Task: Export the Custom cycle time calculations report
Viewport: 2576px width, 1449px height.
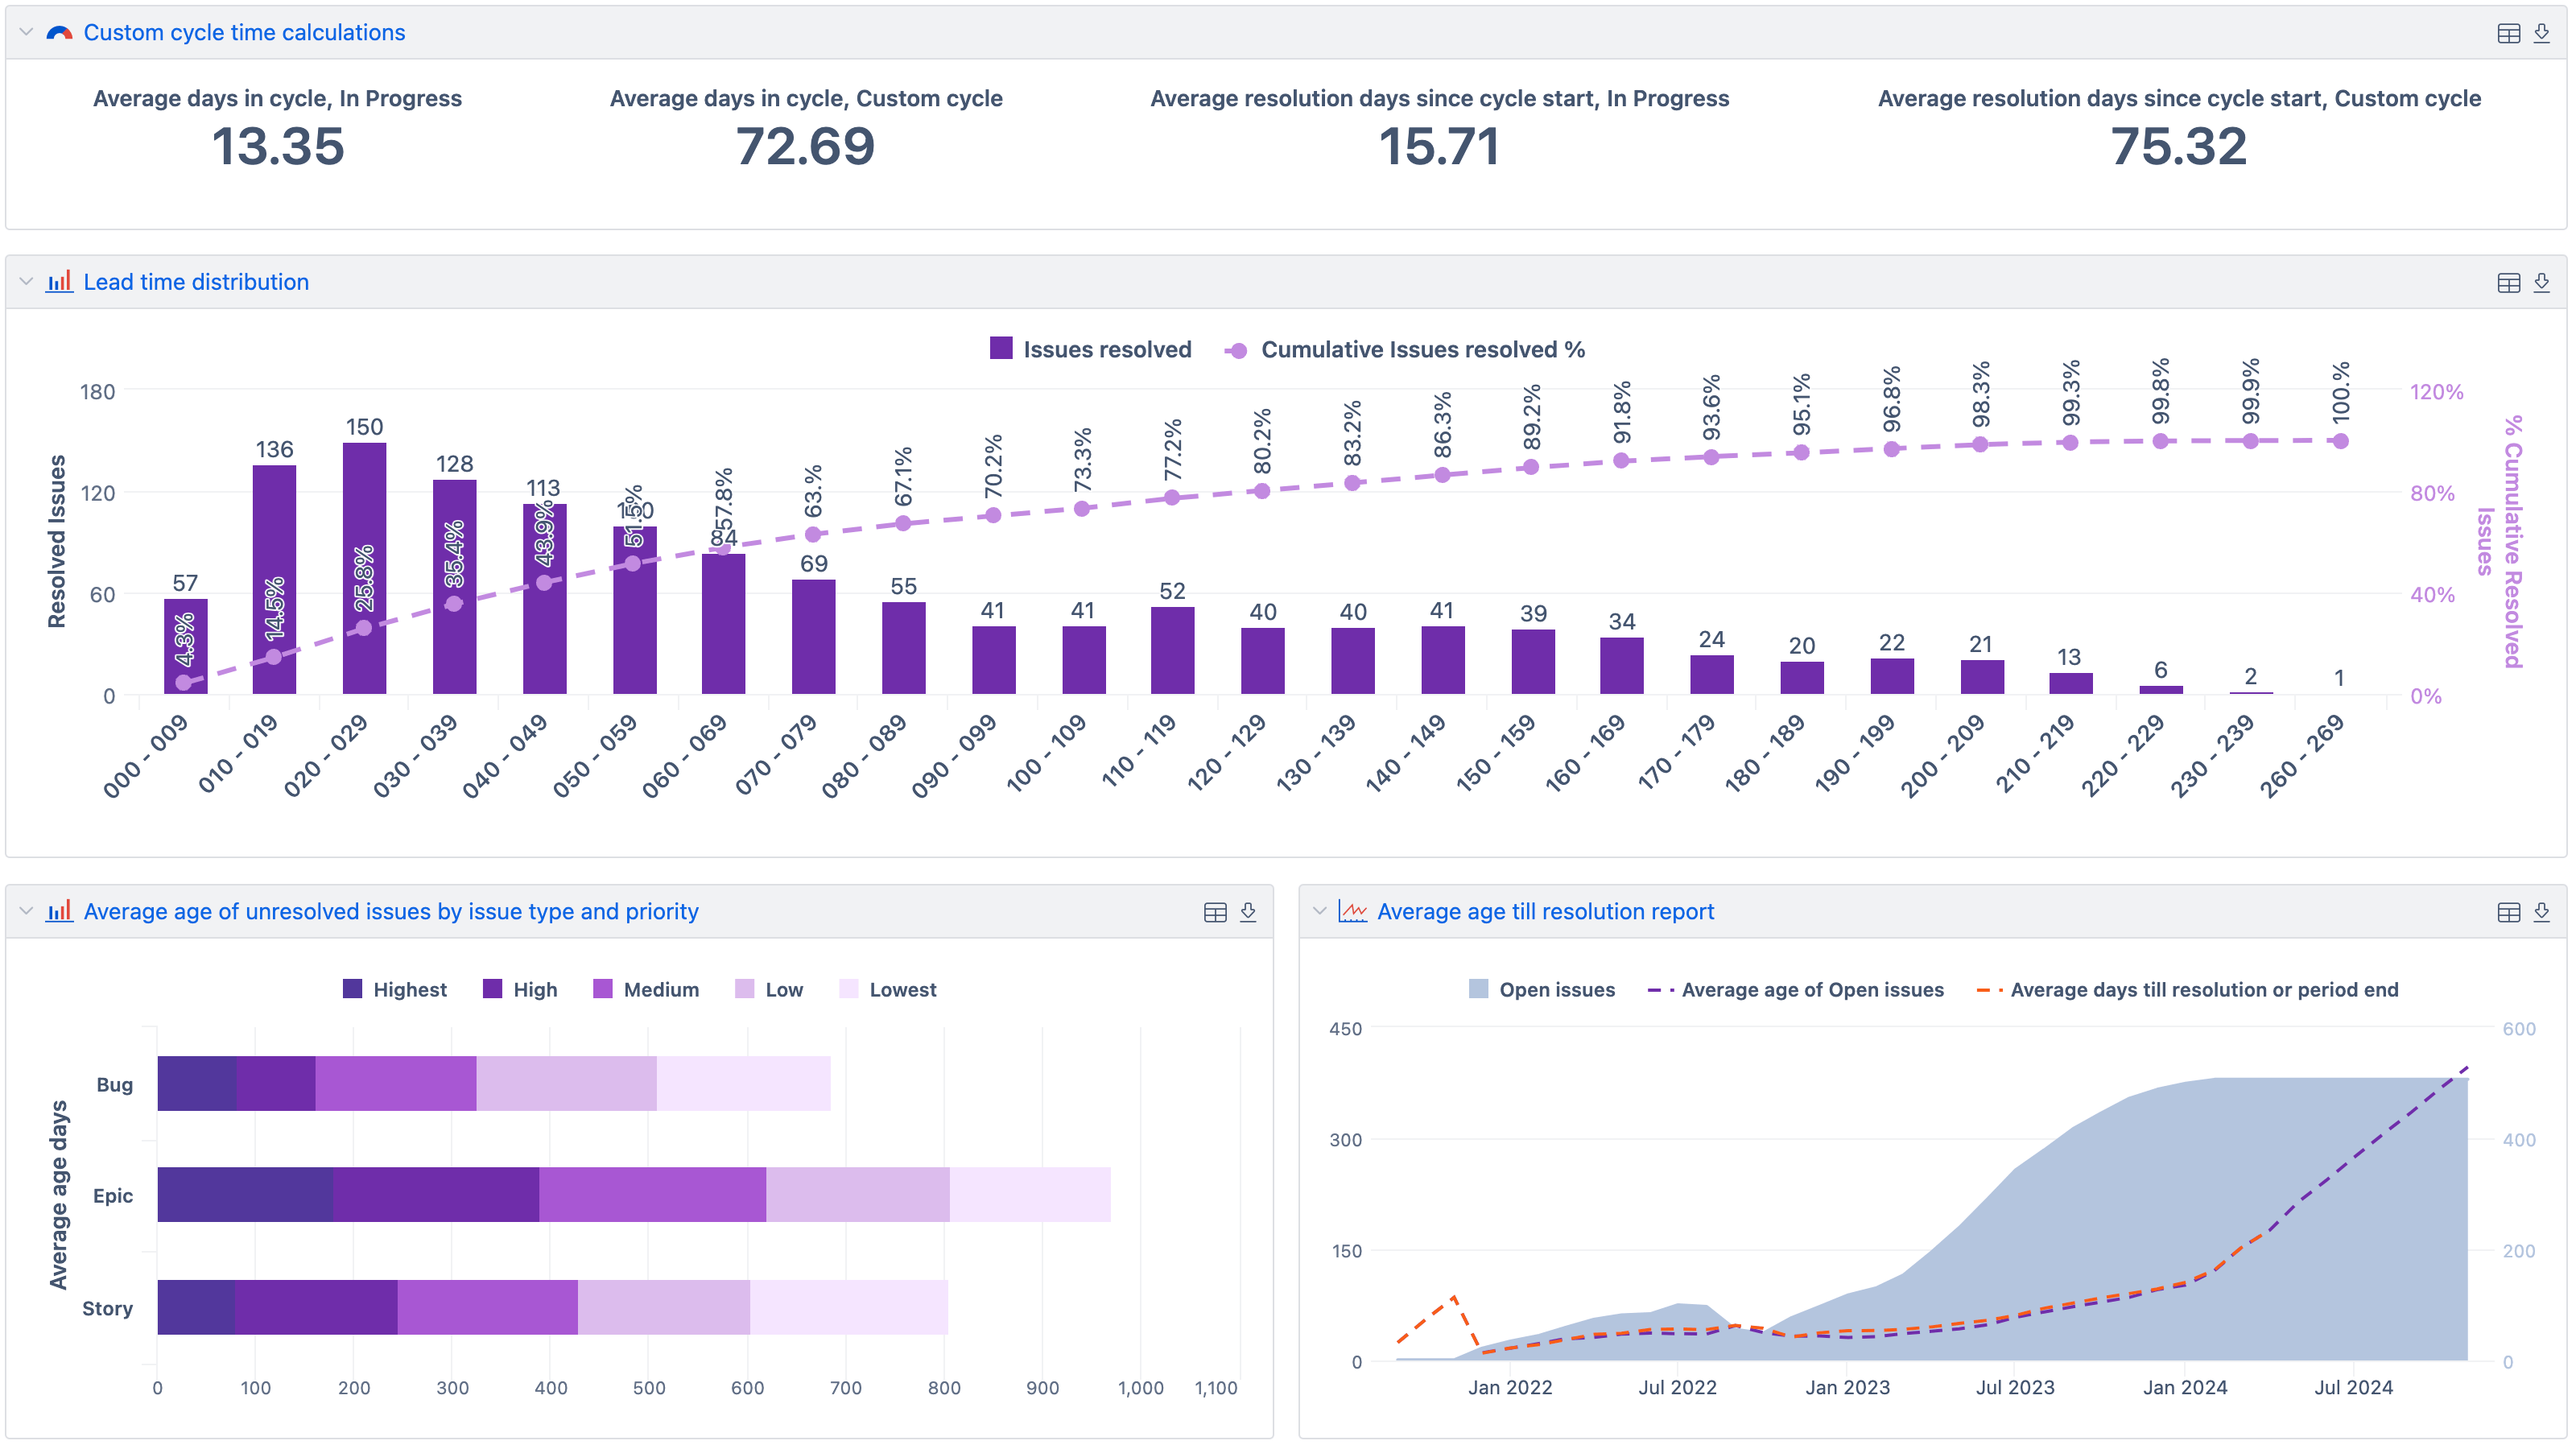Action: click(x=2541, y=33)
